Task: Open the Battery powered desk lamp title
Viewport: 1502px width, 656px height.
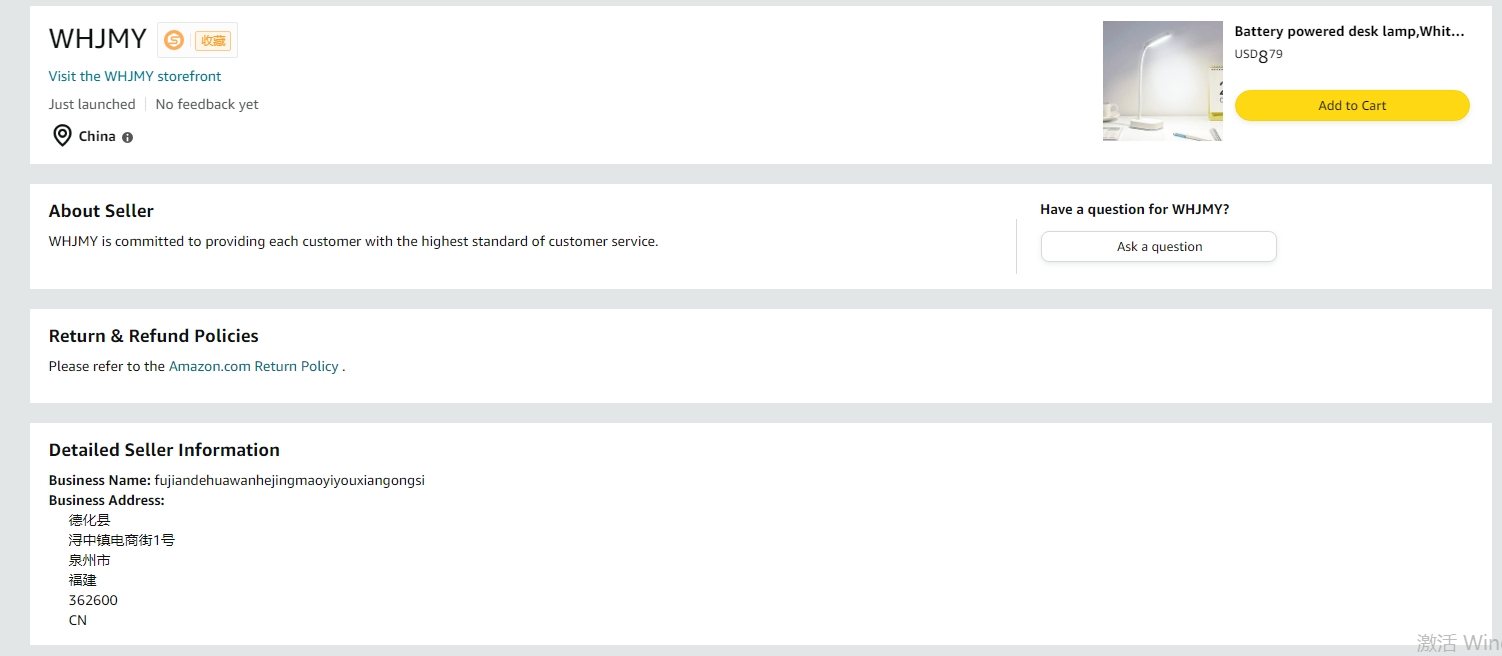Action: click(x=1349, y=32)
